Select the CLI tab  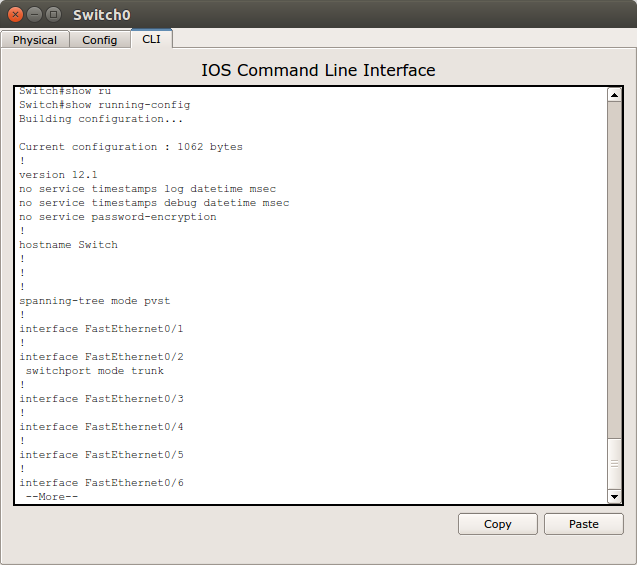click(151, 39)
